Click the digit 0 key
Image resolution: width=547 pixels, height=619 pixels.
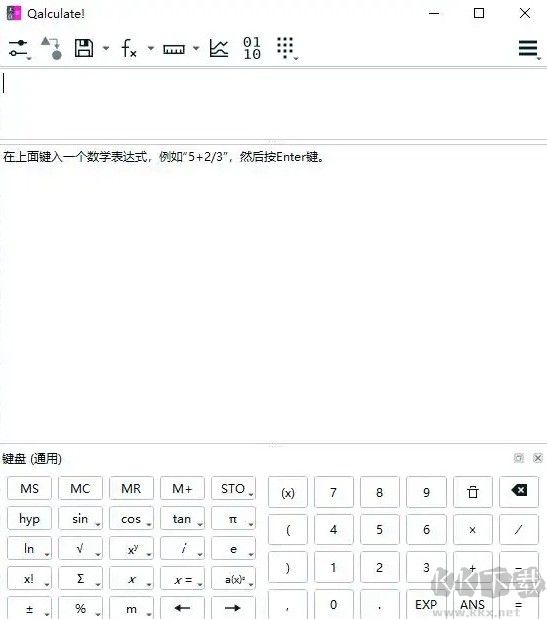coord(334,604)
